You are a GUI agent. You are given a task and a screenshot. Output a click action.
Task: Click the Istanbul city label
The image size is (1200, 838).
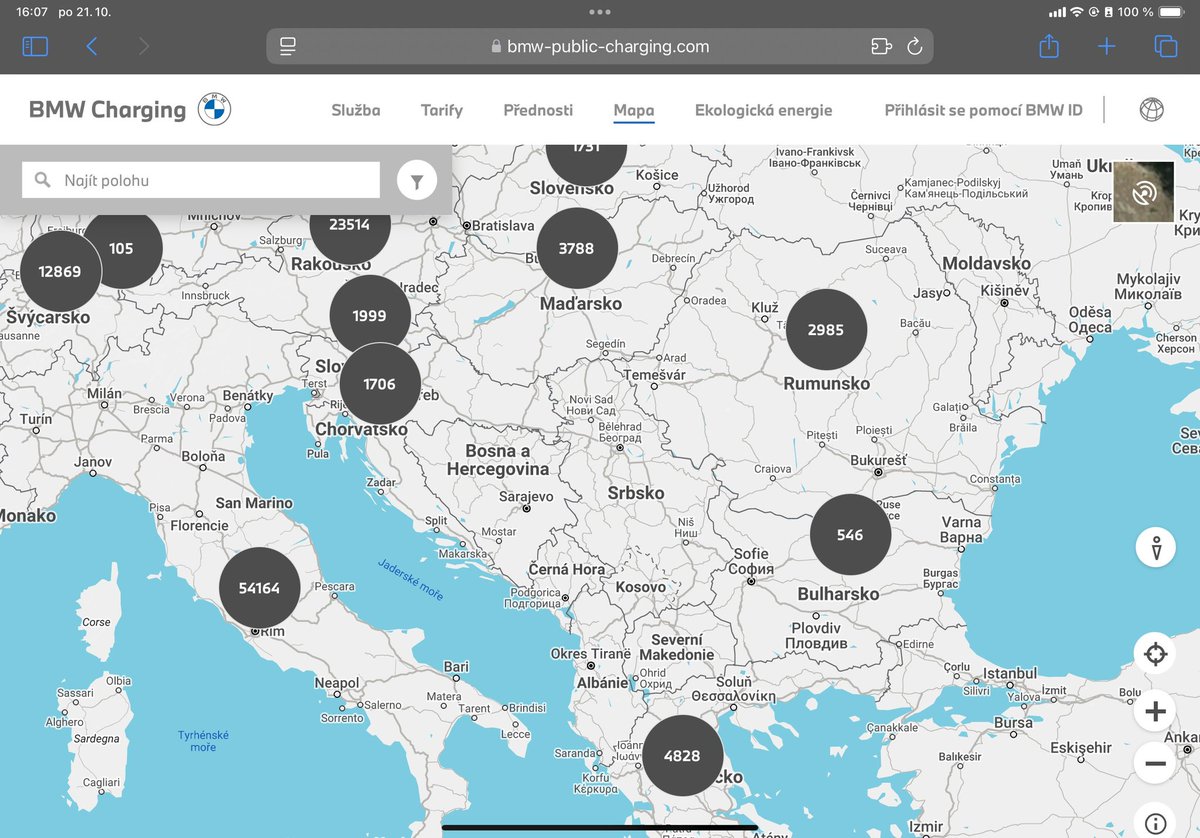tap(1010, 673)
